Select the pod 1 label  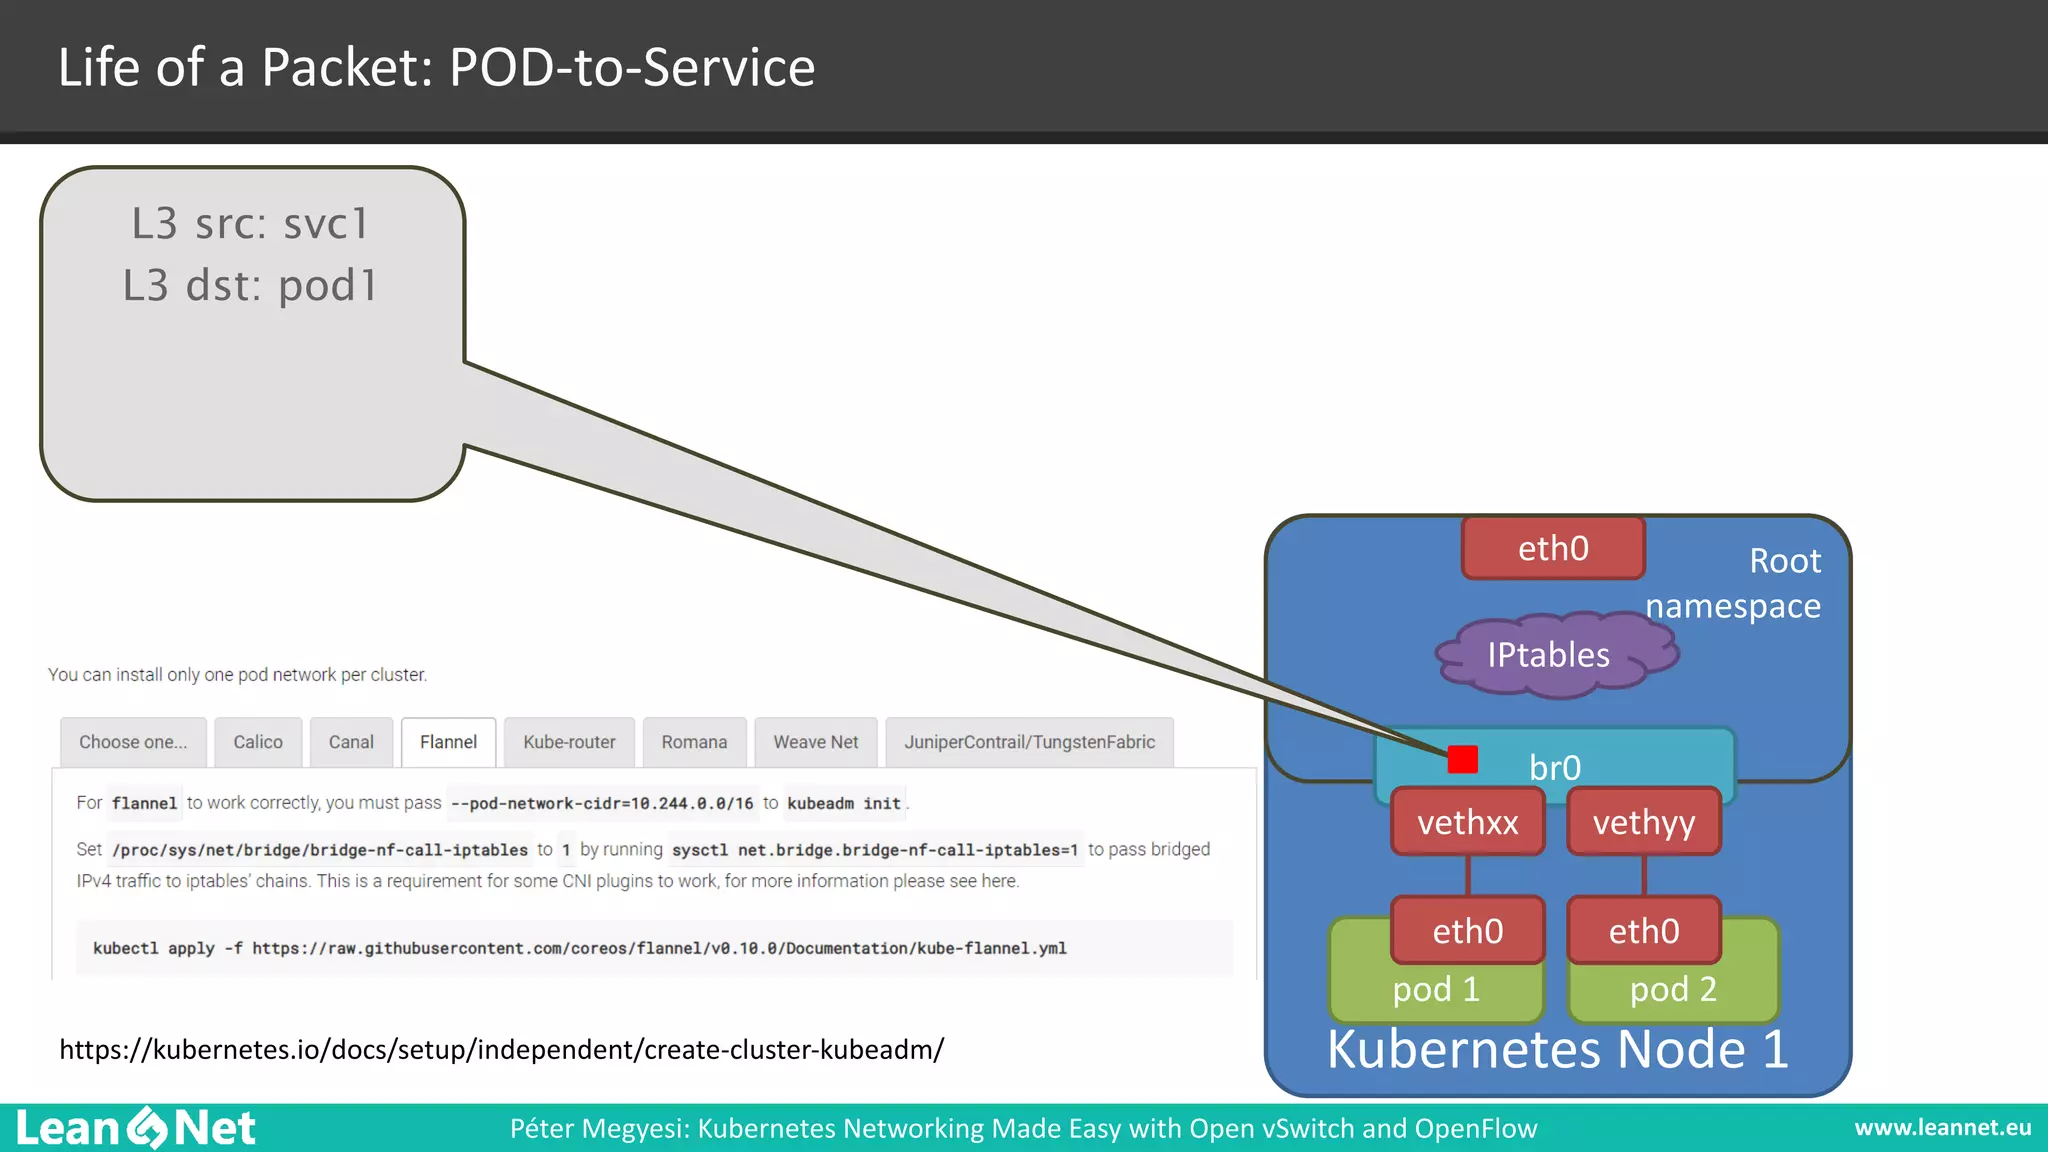pyautogui.click(x=1436, y=989)
